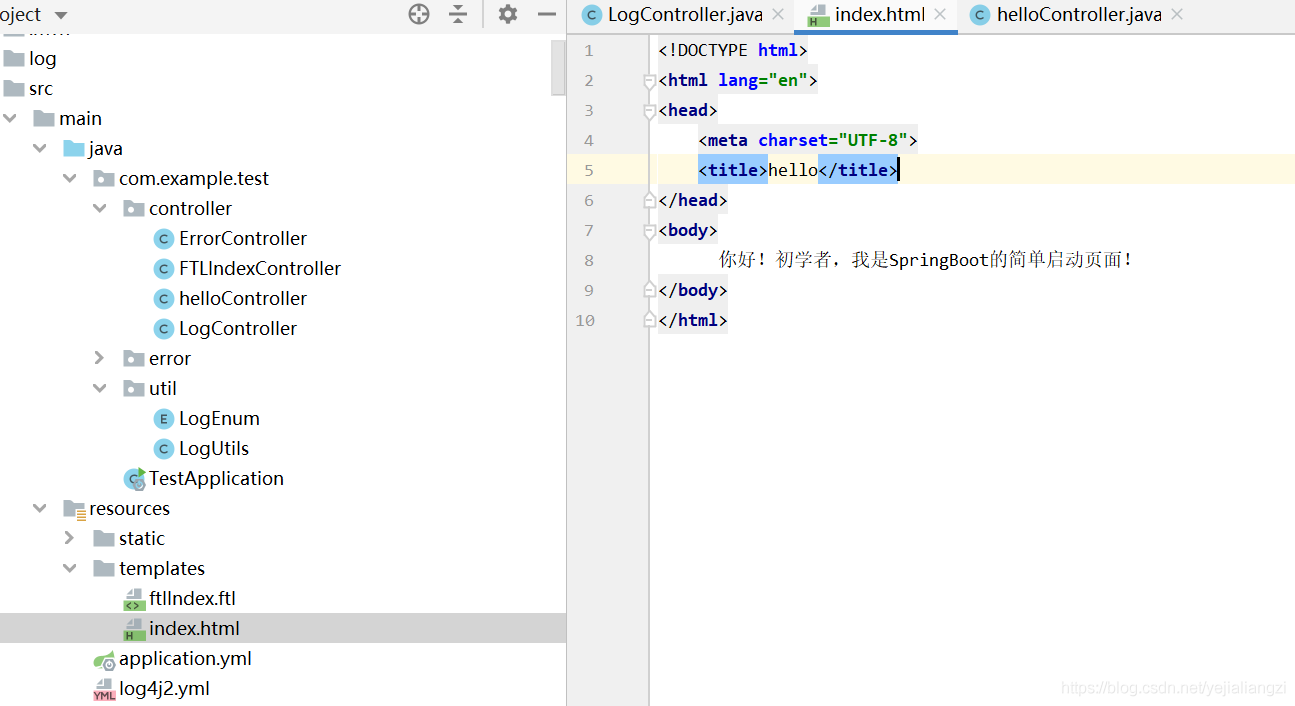Hide the project panel with minimize icon

point(547,14)
